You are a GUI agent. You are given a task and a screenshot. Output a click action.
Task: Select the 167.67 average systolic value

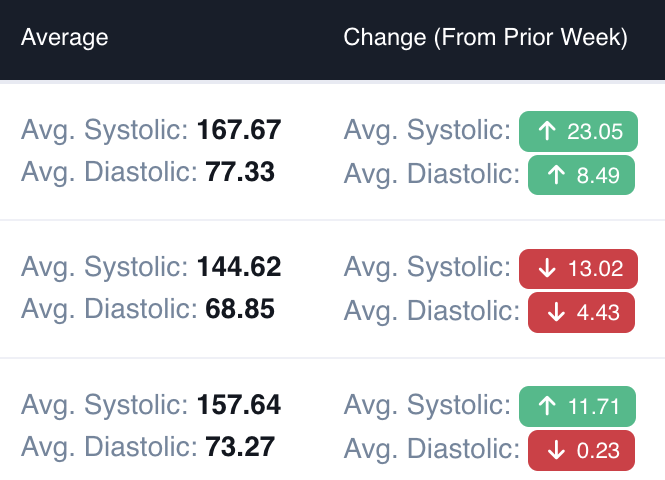239,129
